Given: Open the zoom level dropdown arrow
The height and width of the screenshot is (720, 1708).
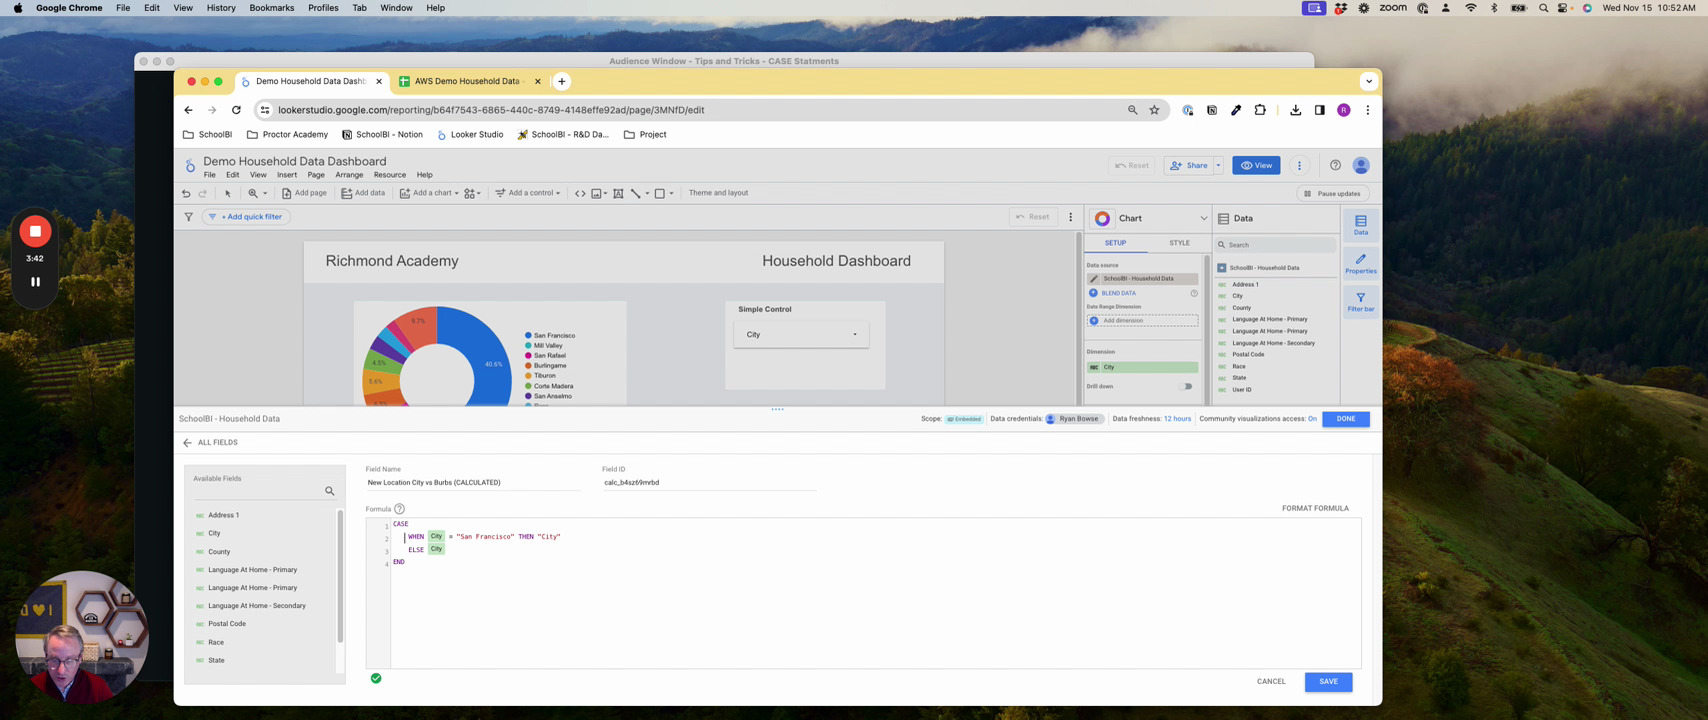Looking at the screenshot, I should point(265,193).
